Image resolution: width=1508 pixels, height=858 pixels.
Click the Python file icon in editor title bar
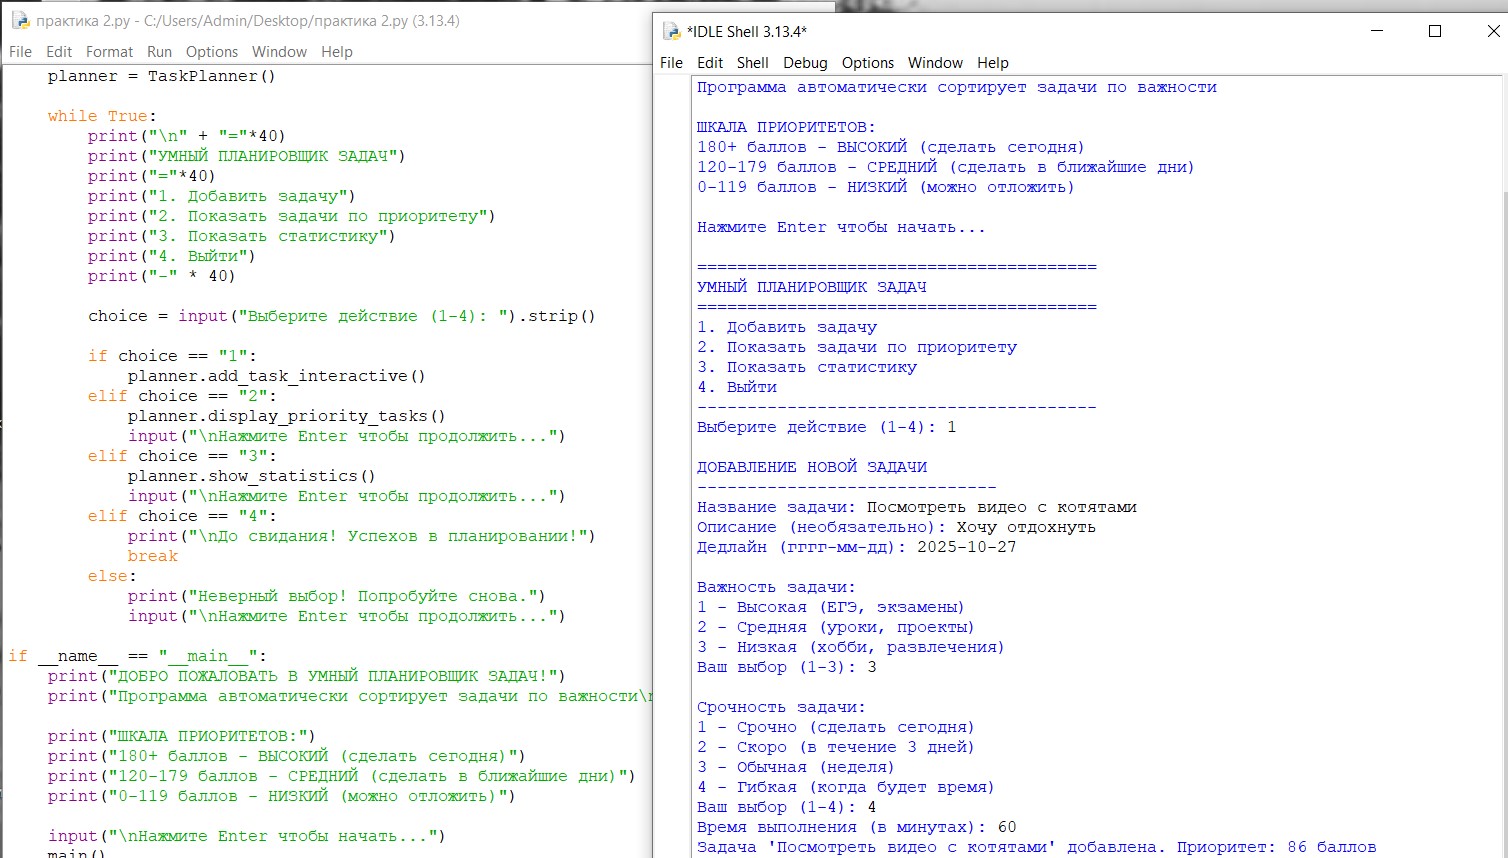tap(19, 20)
